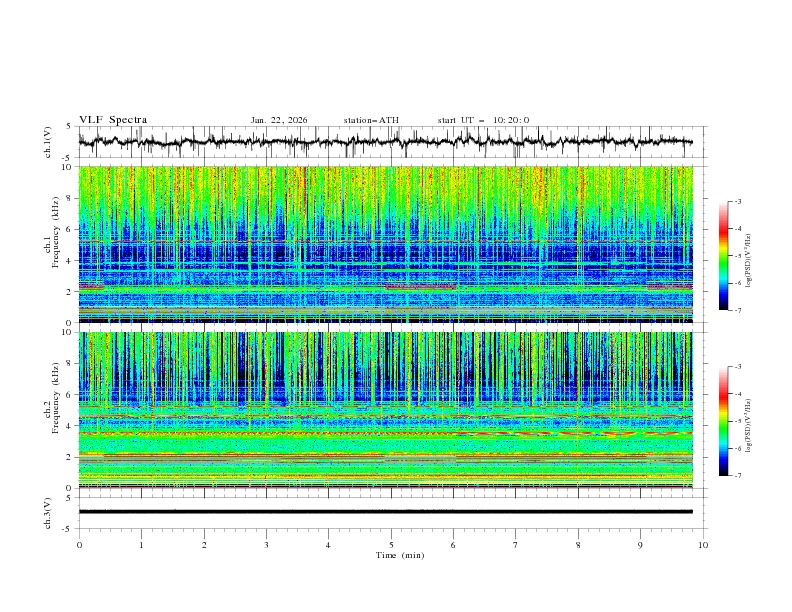Click the ch.2 frequency tick "2"
Image resolution: width=792 pixels, height=612 pixels.
(x=70, y=457)
